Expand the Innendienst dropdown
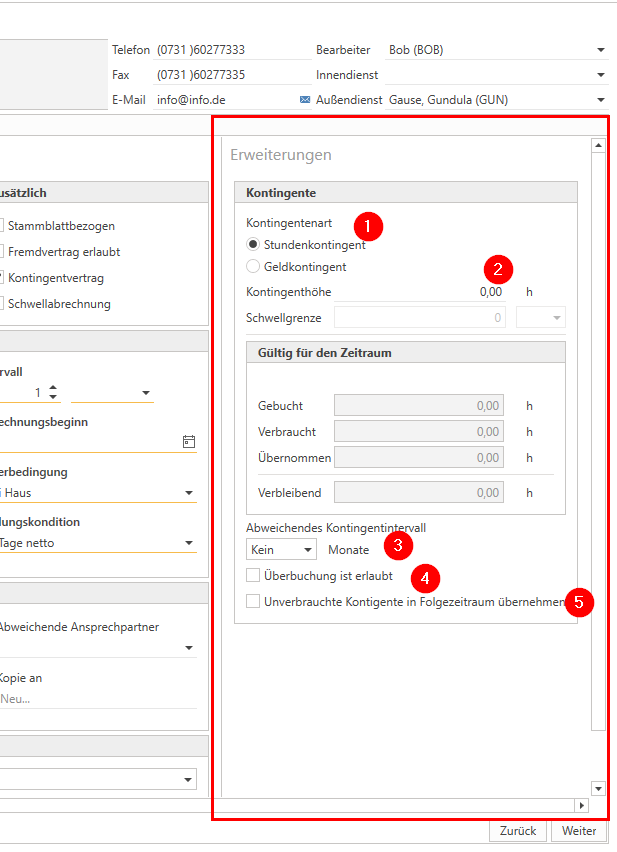The height and width of the screenshot is (852, 617). coord(600,75)
